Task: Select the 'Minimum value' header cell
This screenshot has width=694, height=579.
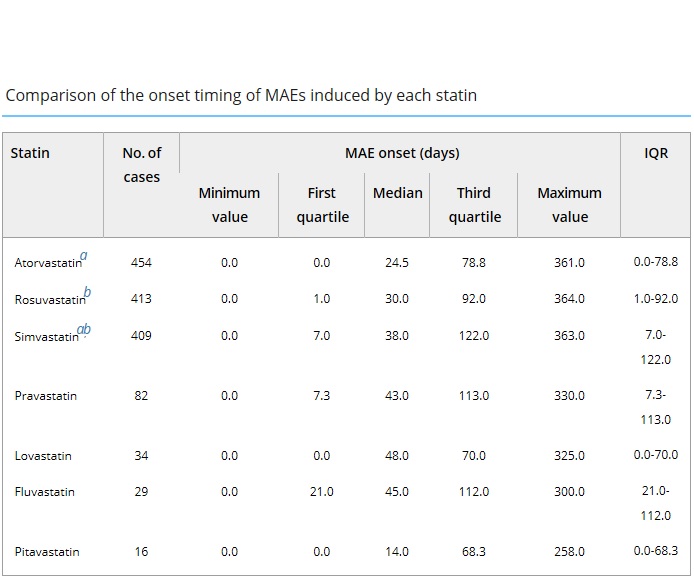Action: point(229,205)
